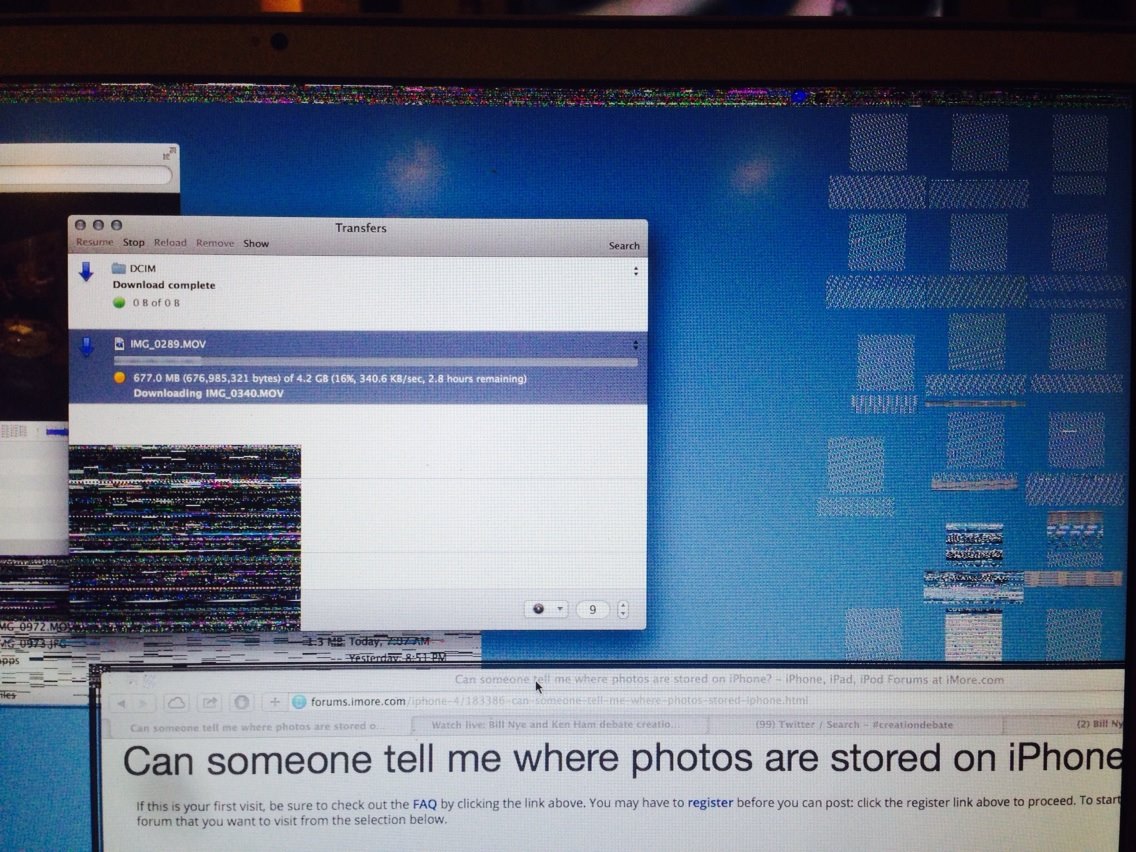Click the IMG_0289.MOV download progress bar
Image resolution: width=1136 pixels, height=852 pixels.
pyautogui.click(x=375, y=361)
